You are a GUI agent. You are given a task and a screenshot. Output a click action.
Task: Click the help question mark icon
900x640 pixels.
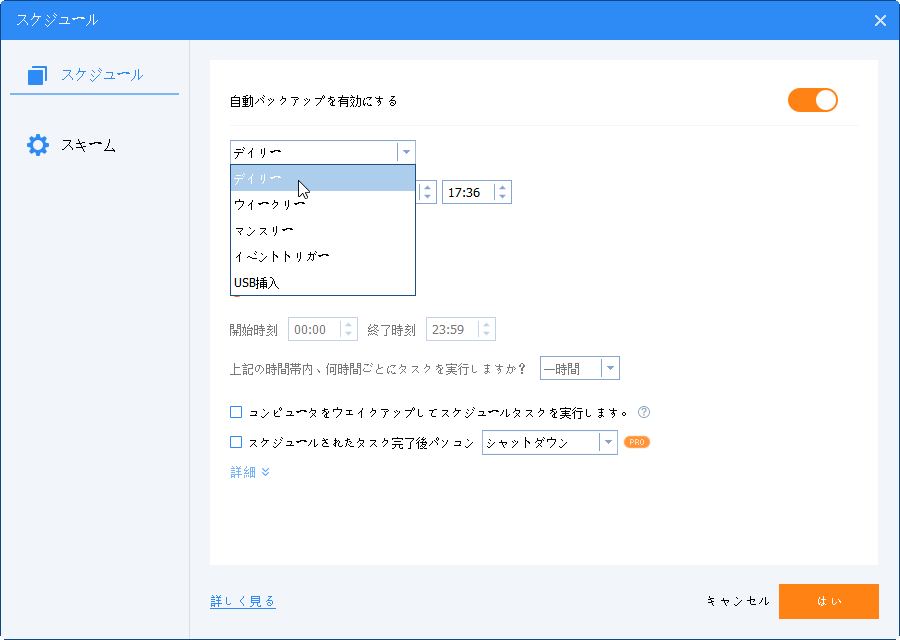(644, 412)
